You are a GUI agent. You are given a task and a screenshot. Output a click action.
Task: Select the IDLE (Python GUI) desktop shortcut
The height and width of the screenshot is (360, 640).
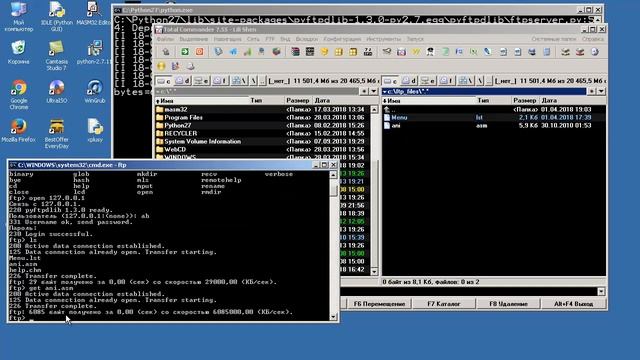[x=57, y=16]
